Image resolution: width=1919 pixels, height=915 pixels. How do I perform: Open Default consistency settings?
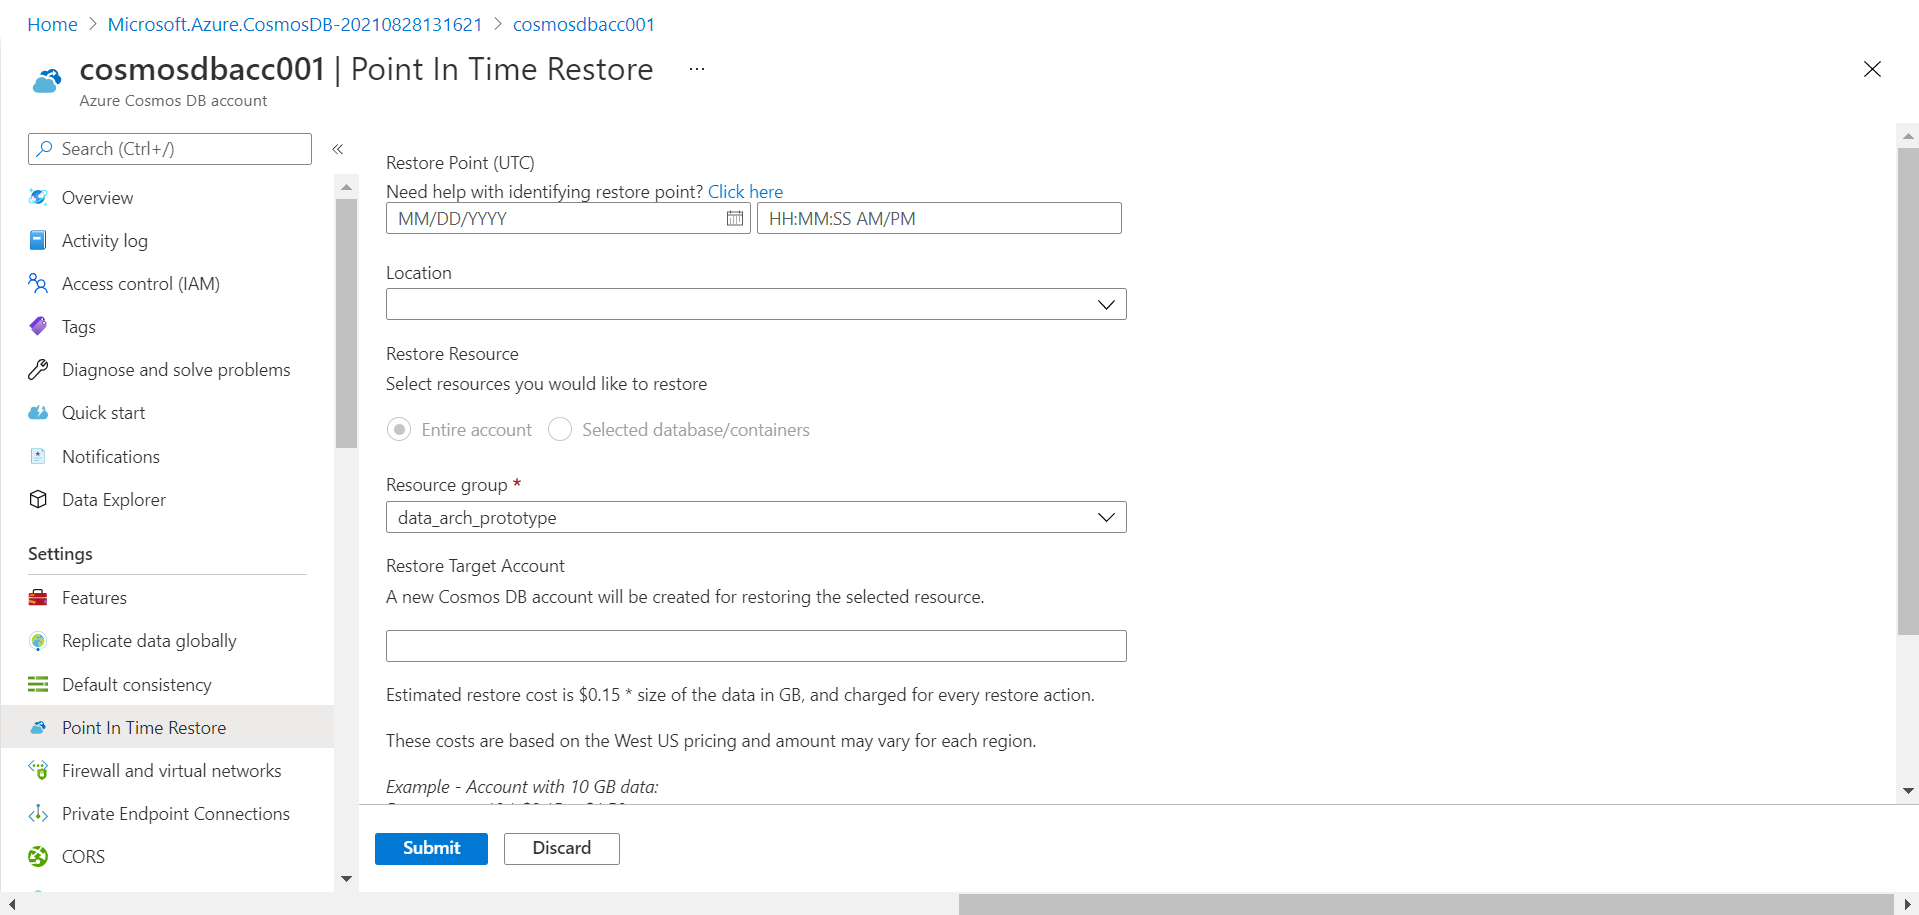pyautogui.click(x=136, y=684)
